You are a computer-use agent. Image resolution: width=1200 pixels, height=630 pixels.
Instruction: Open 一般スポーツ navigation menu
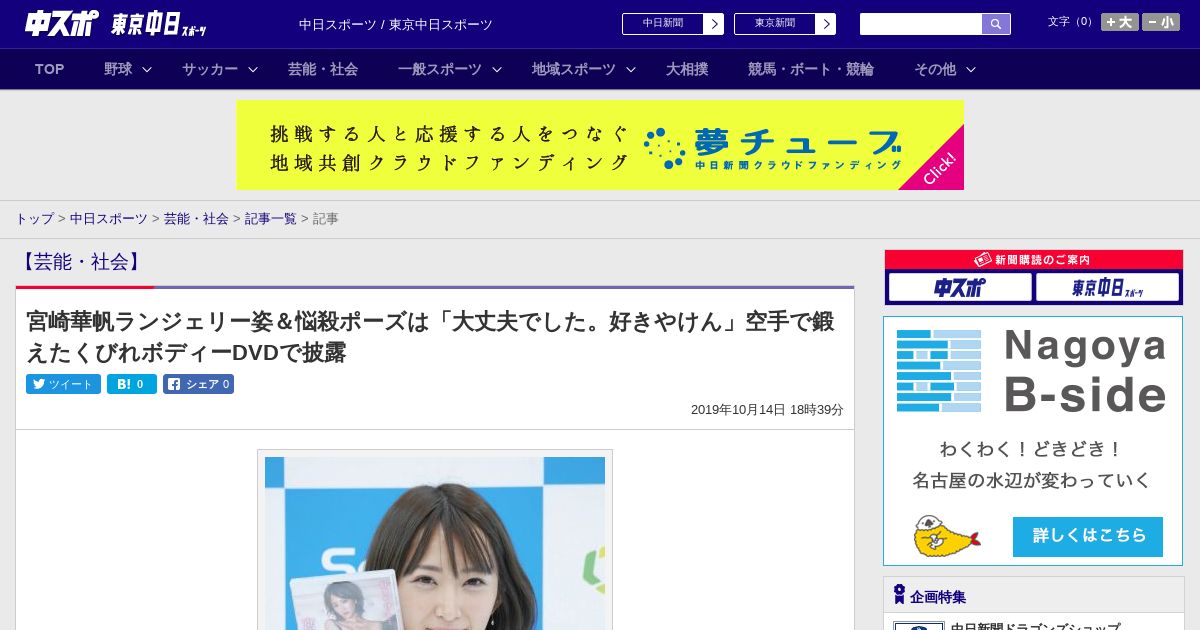[440, 69]
